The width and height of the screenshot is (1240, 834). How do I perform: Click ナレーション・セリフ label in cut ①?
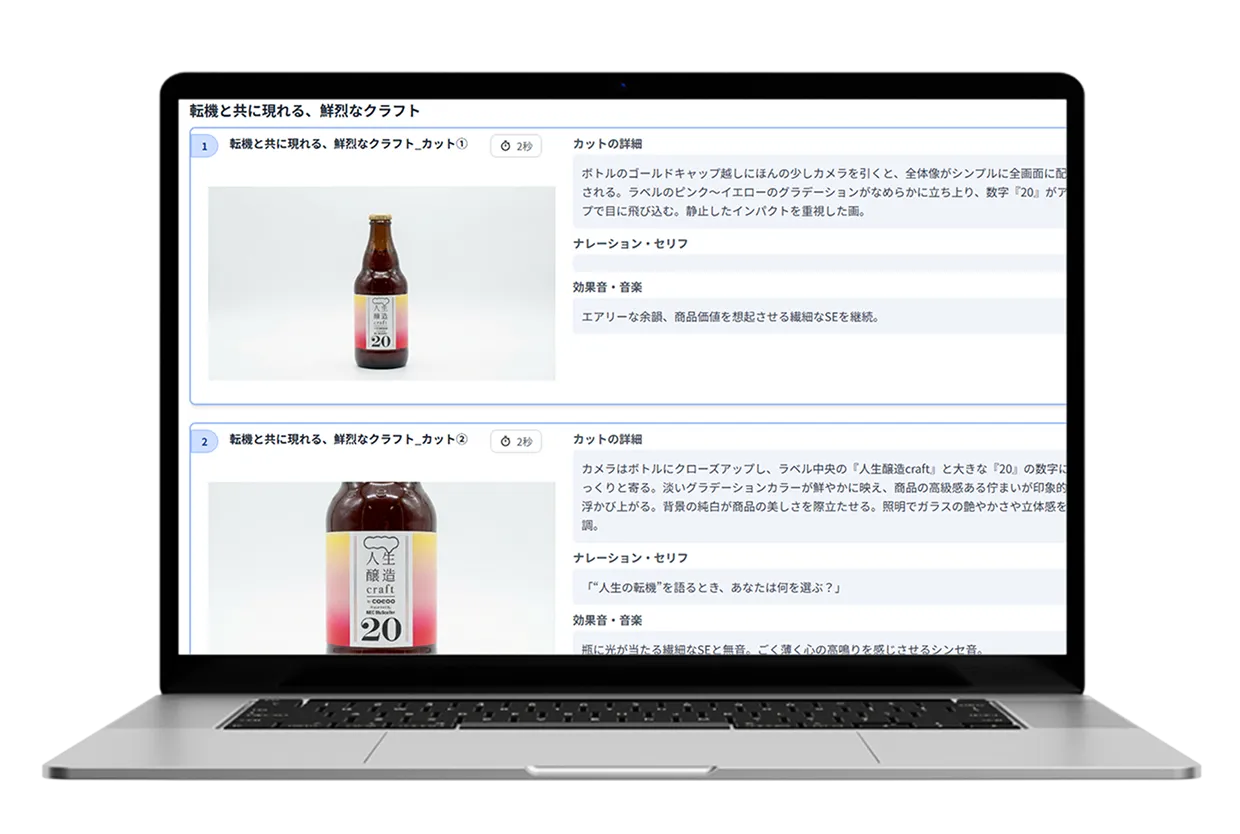pos(630,243)
